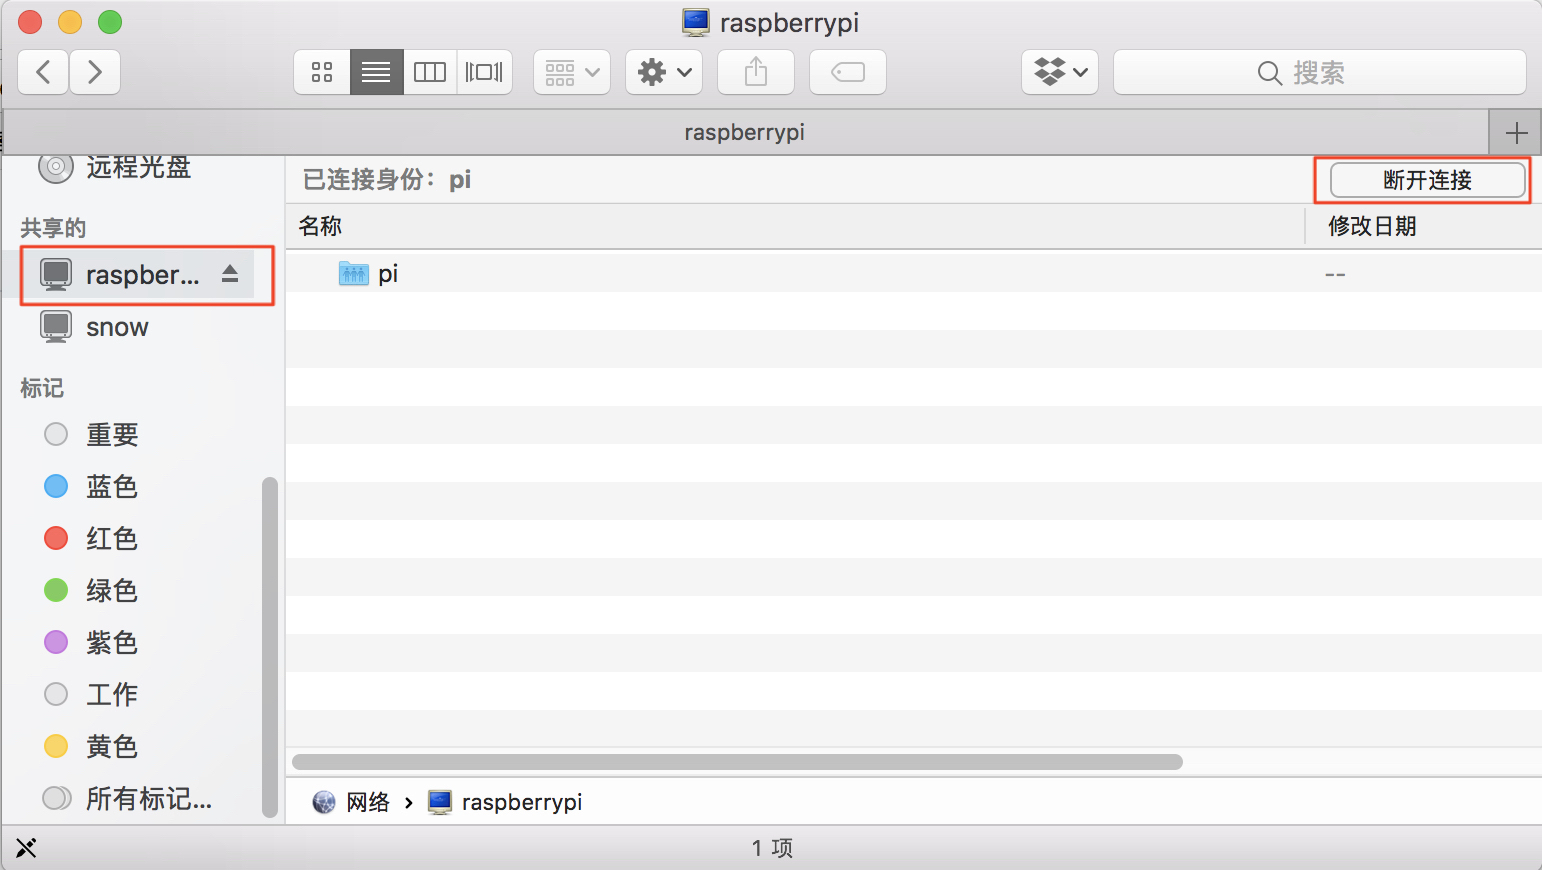
Task: Click the pi folder icon
Action: [x=354, y=273]
